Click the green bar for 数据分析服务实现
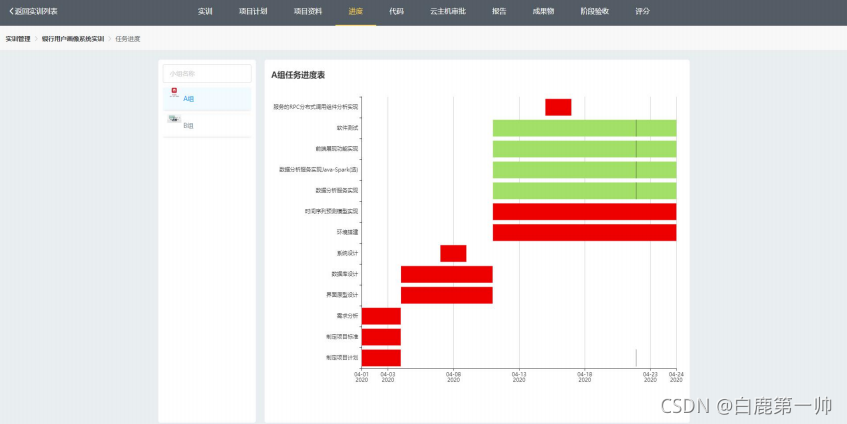Image resolution: width=847 pixels, height=424 pixels. pos(584,191)
